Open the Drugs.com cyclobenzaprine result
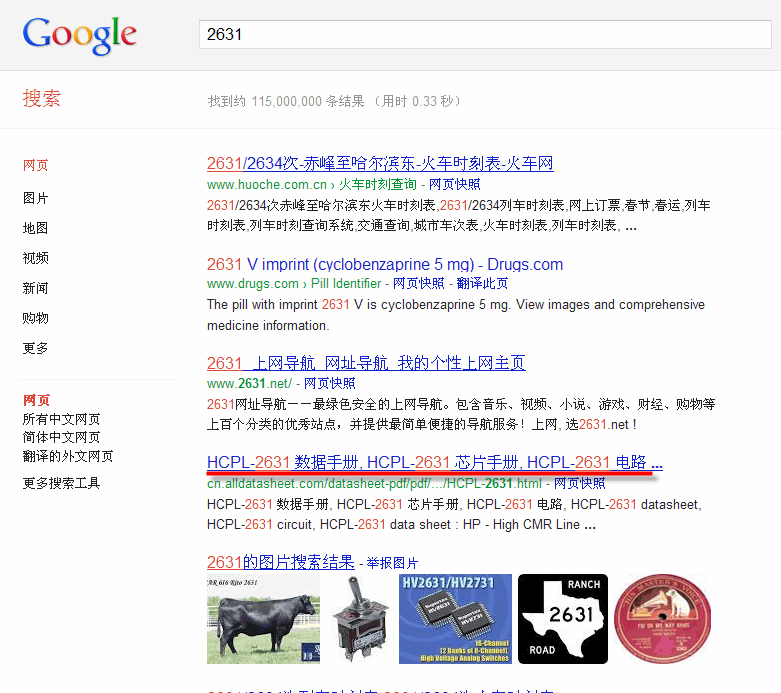Screen dimensions: 781x693 click(385, 264)
